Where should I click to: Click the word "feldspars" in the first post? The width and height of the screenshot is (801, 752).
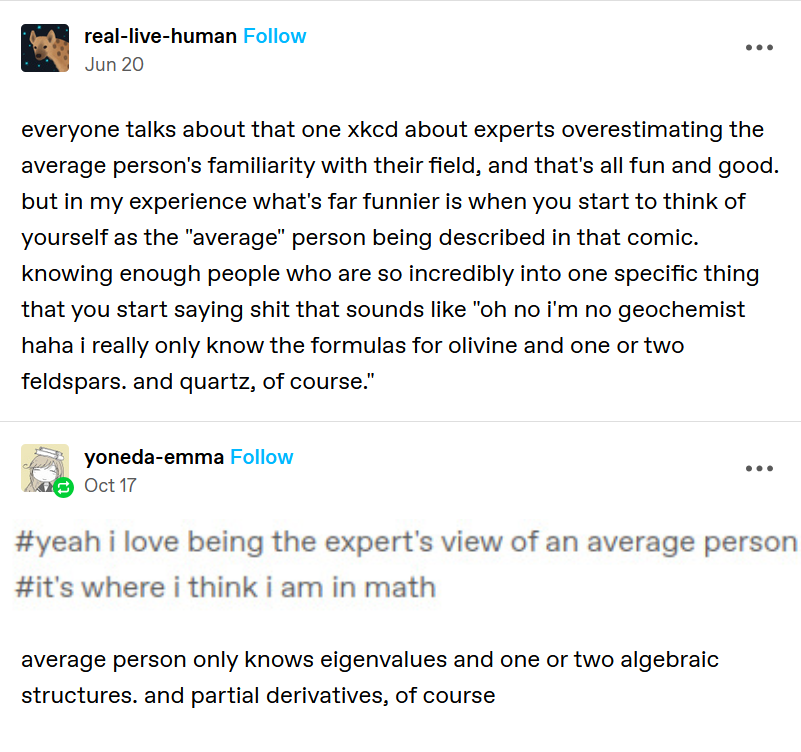pos(65,381)
